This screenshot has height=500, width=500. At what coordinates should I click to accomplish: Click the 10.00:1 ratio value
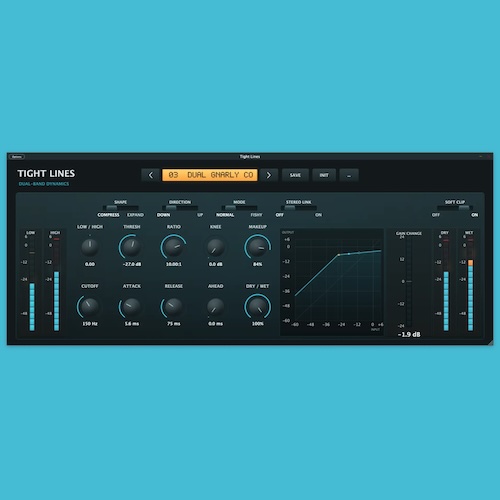point(174,264)
